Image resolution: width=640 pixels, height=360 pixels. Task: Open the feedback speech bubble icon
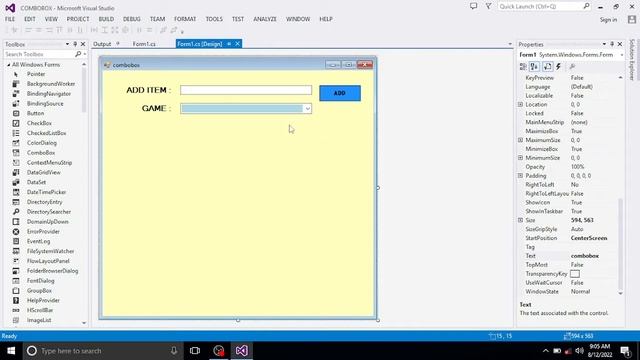(x=473, y=6)
